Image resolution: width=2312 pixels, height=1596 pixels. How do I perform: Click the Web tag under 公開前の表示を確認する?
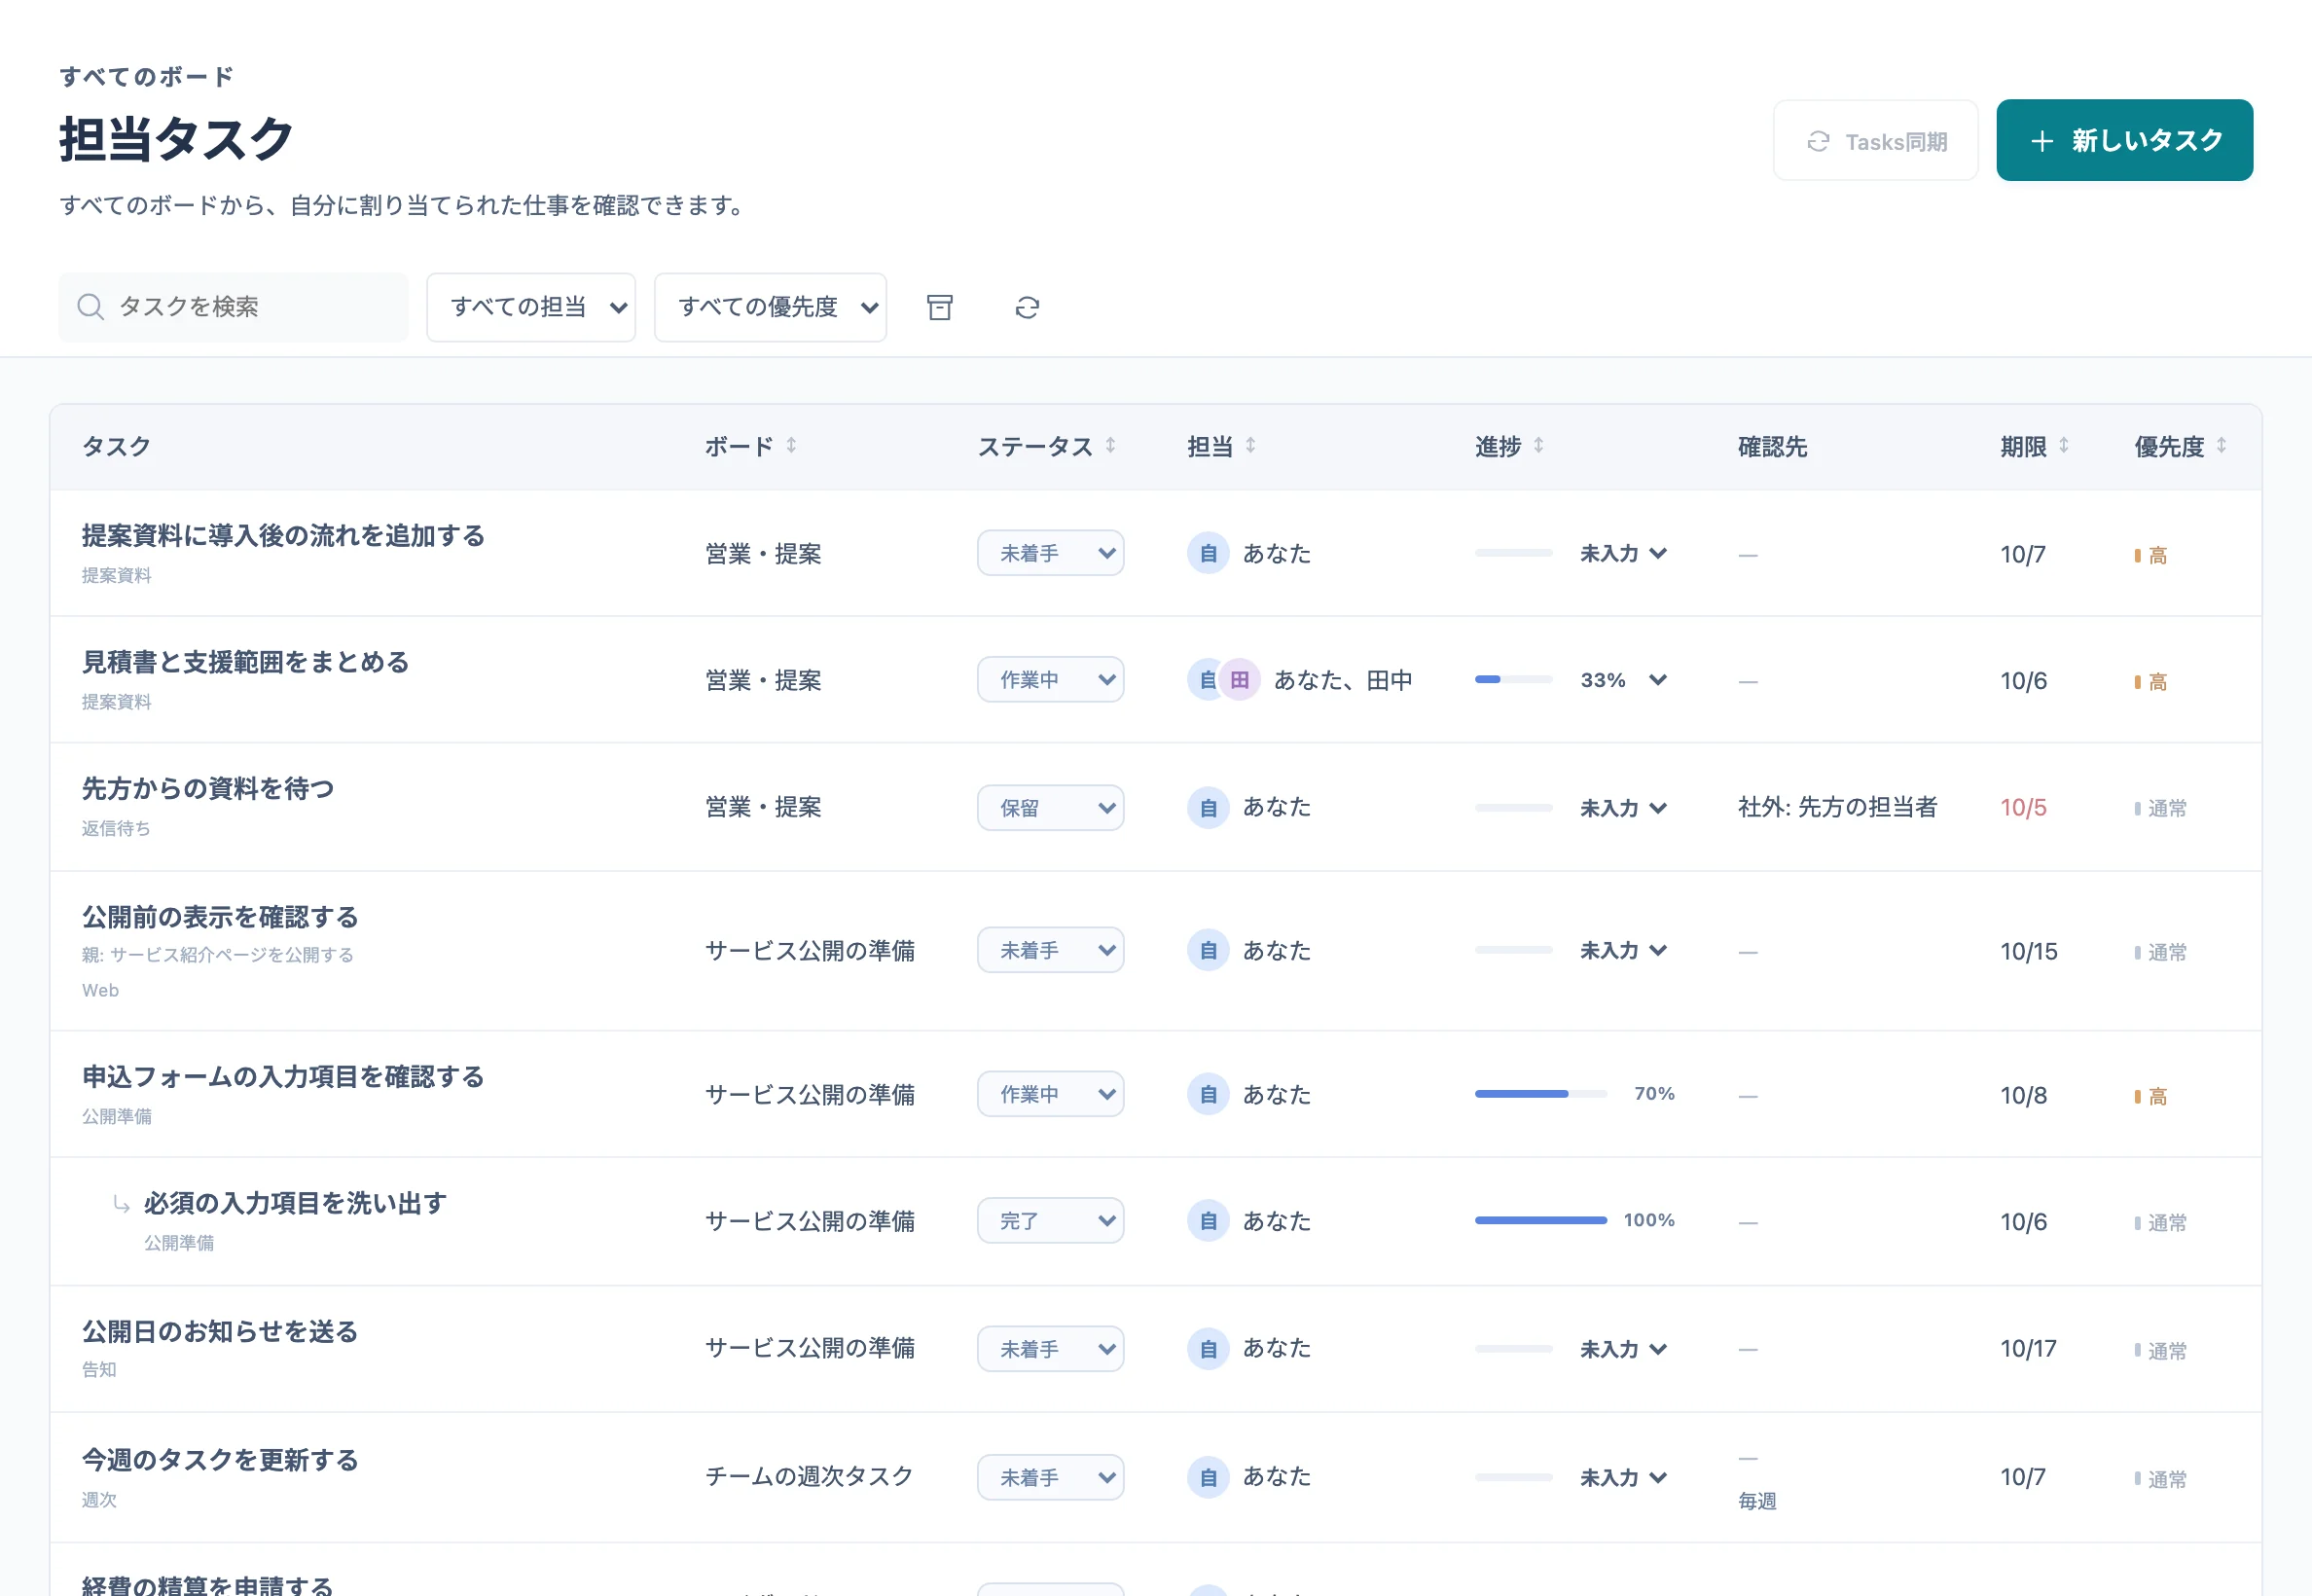tap(100, 990)
